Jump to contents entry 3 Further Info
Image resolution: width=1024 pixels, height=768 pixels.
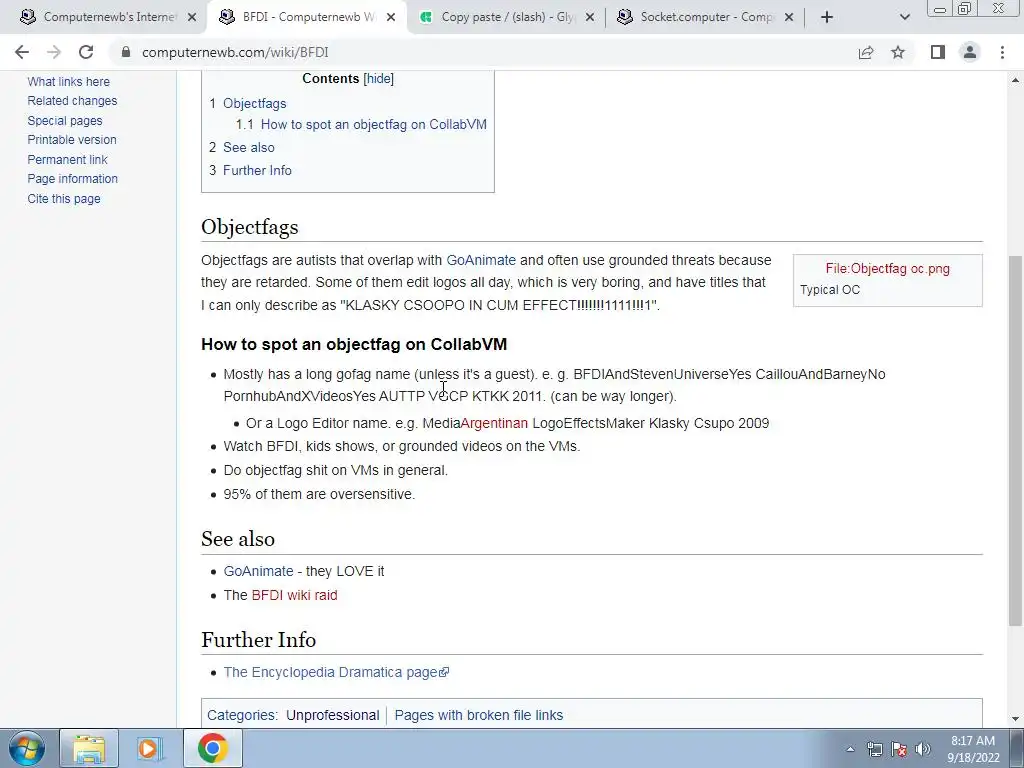(250, 170)
